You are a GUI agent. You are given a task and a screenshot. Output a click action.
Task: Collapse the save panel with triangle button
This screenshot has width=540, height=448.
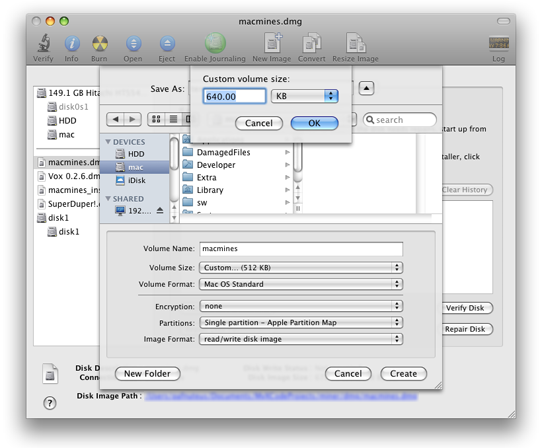click(x=366, y=88)
